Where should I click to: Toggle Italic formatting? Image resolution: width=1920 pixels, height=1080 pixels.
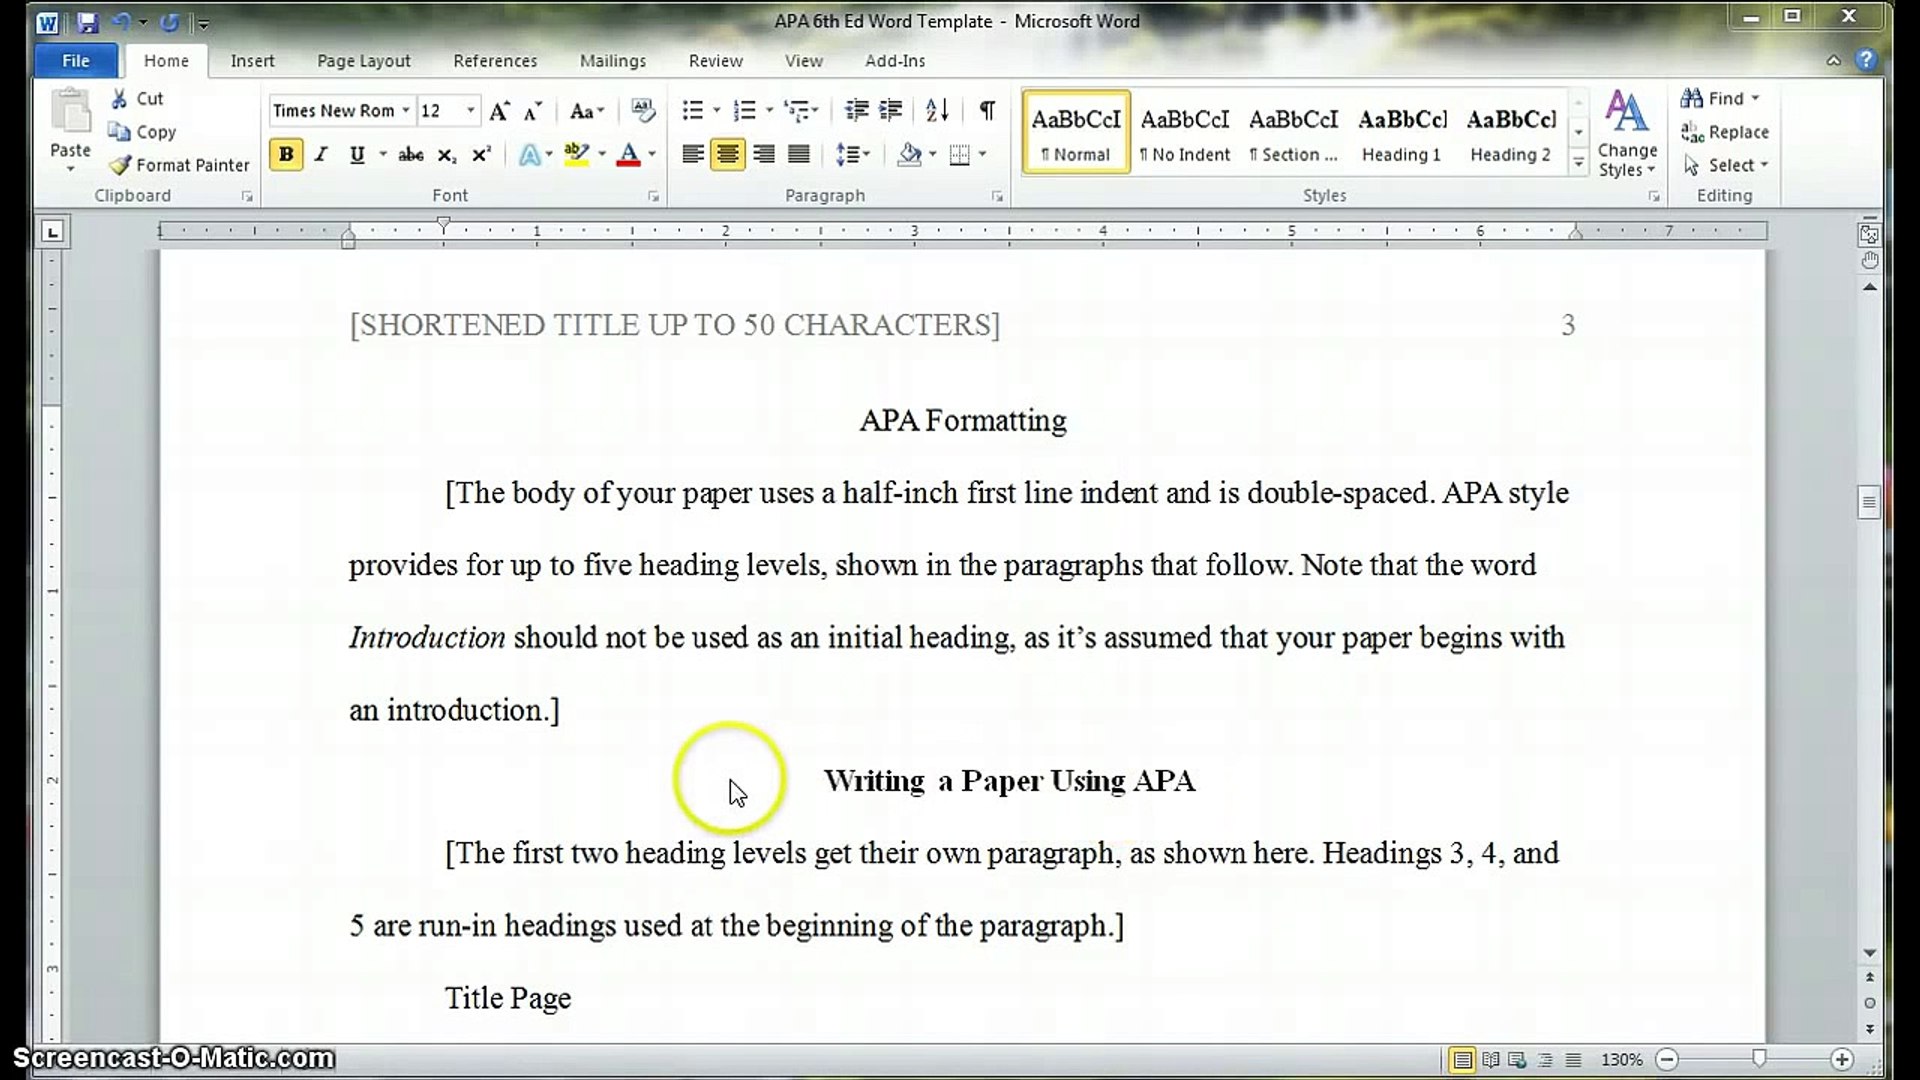click(321, 154)
